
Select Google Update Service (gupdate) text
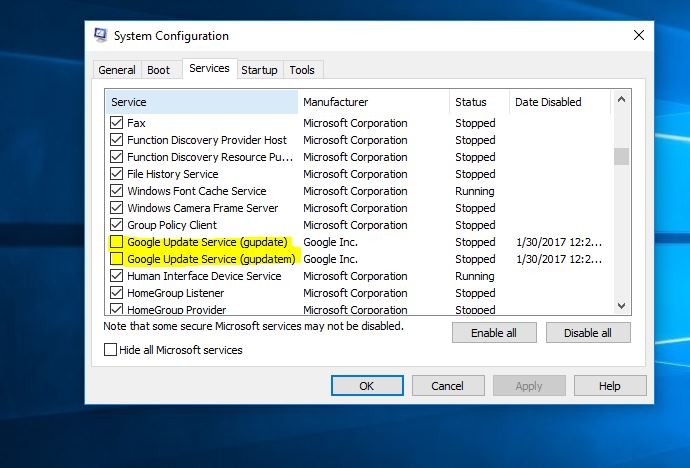(207, 242)
